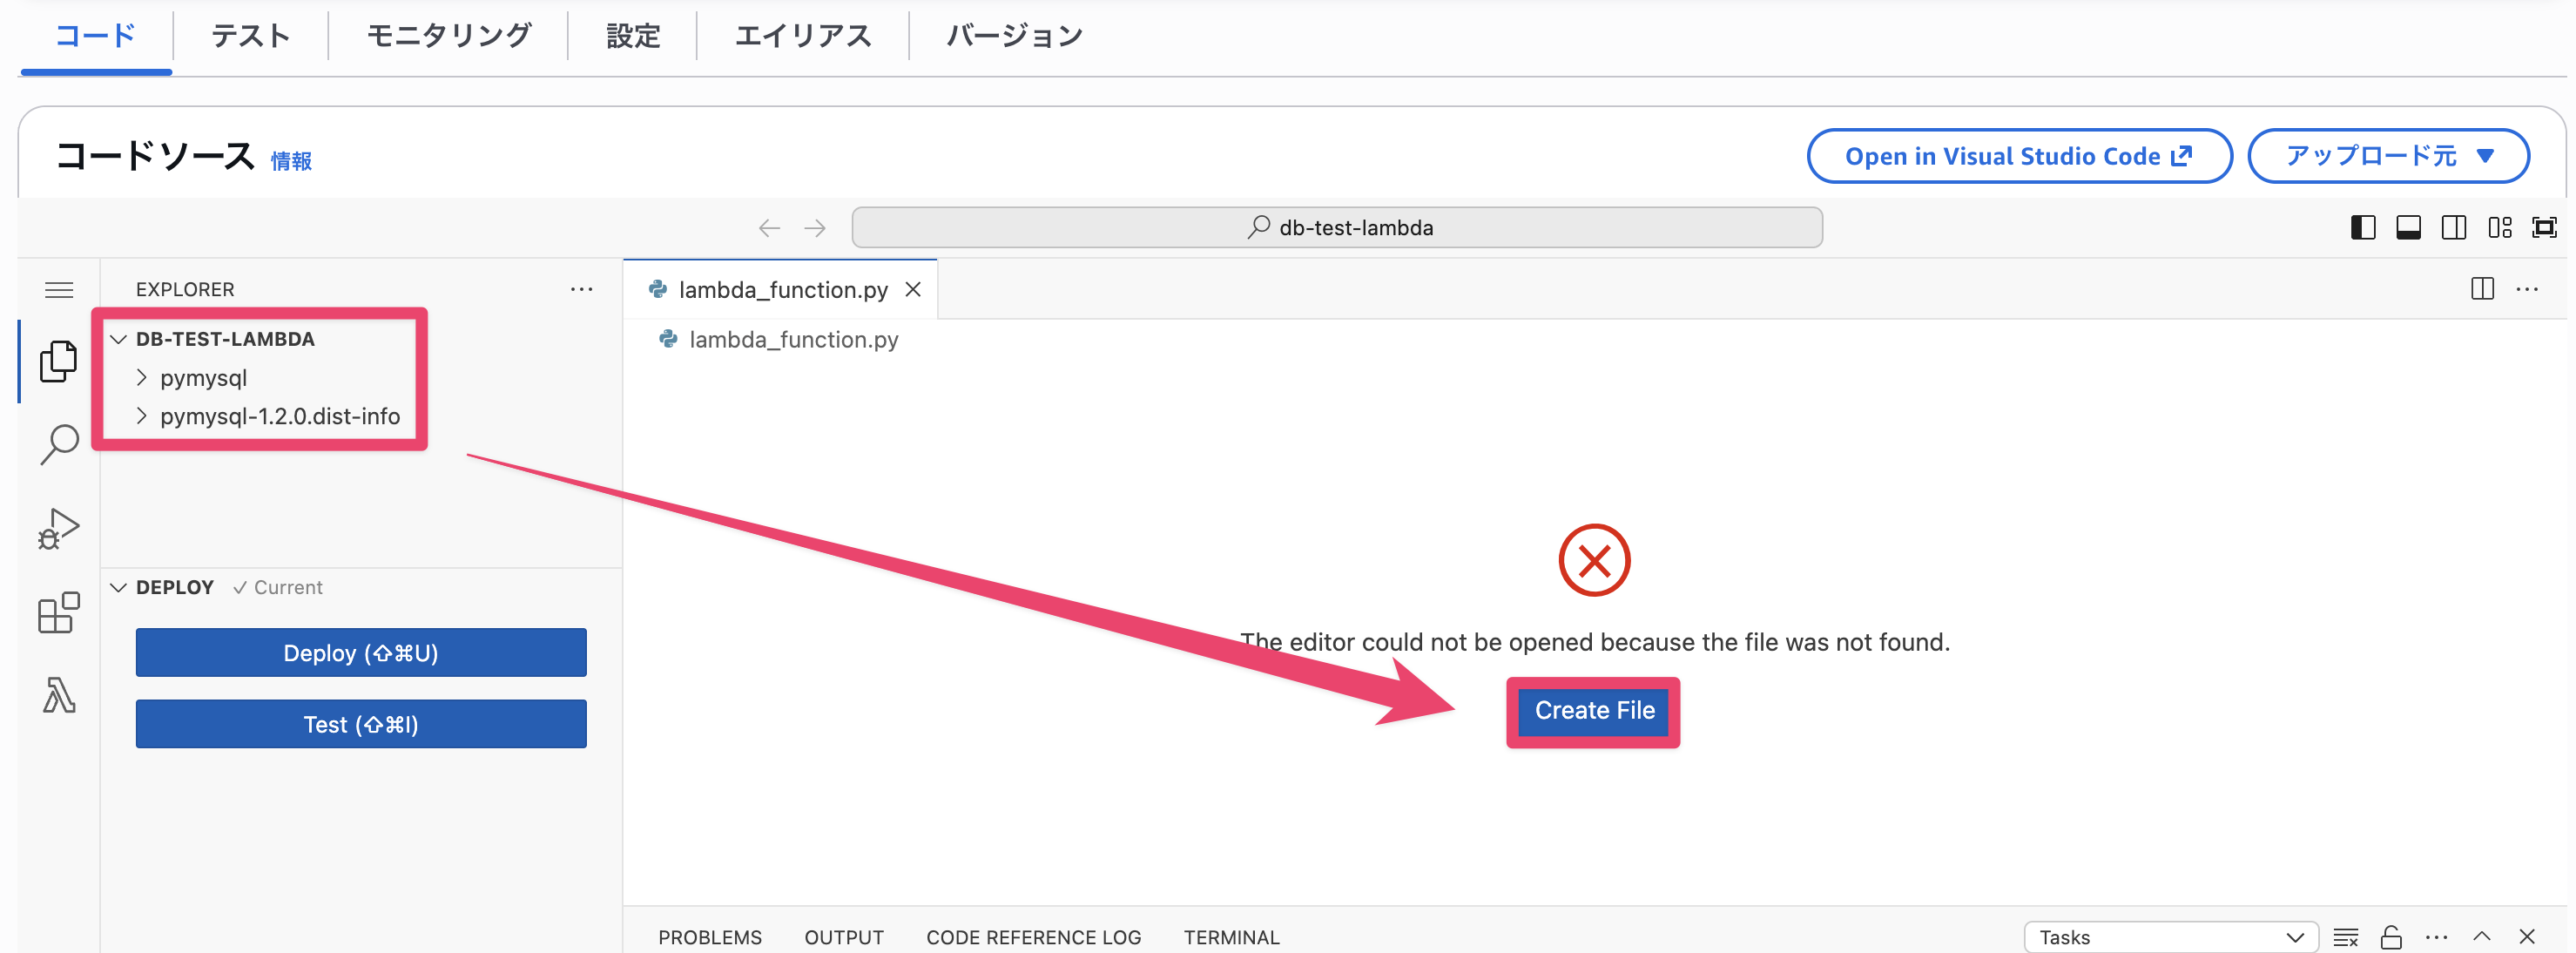Viewport: 2576px width, 953px height.
Task: Open the Explorer files icon in activity bar
Action: (58, 361)
